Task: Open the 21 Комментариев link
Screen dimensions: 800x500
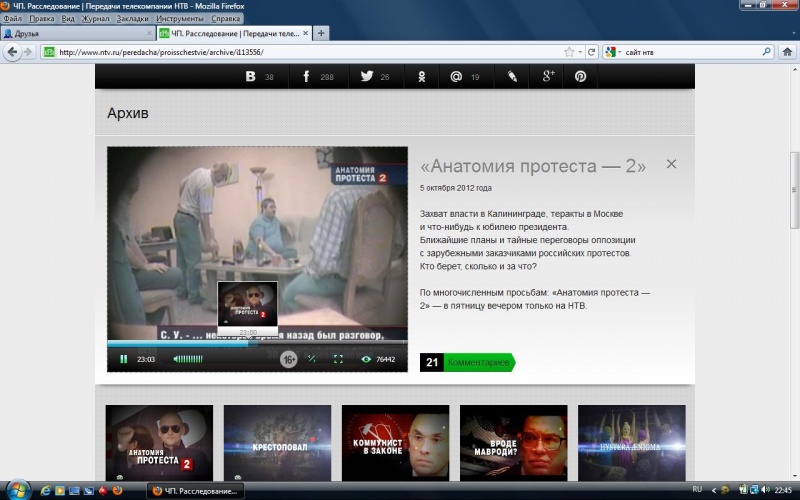Action: coord(468,361)
